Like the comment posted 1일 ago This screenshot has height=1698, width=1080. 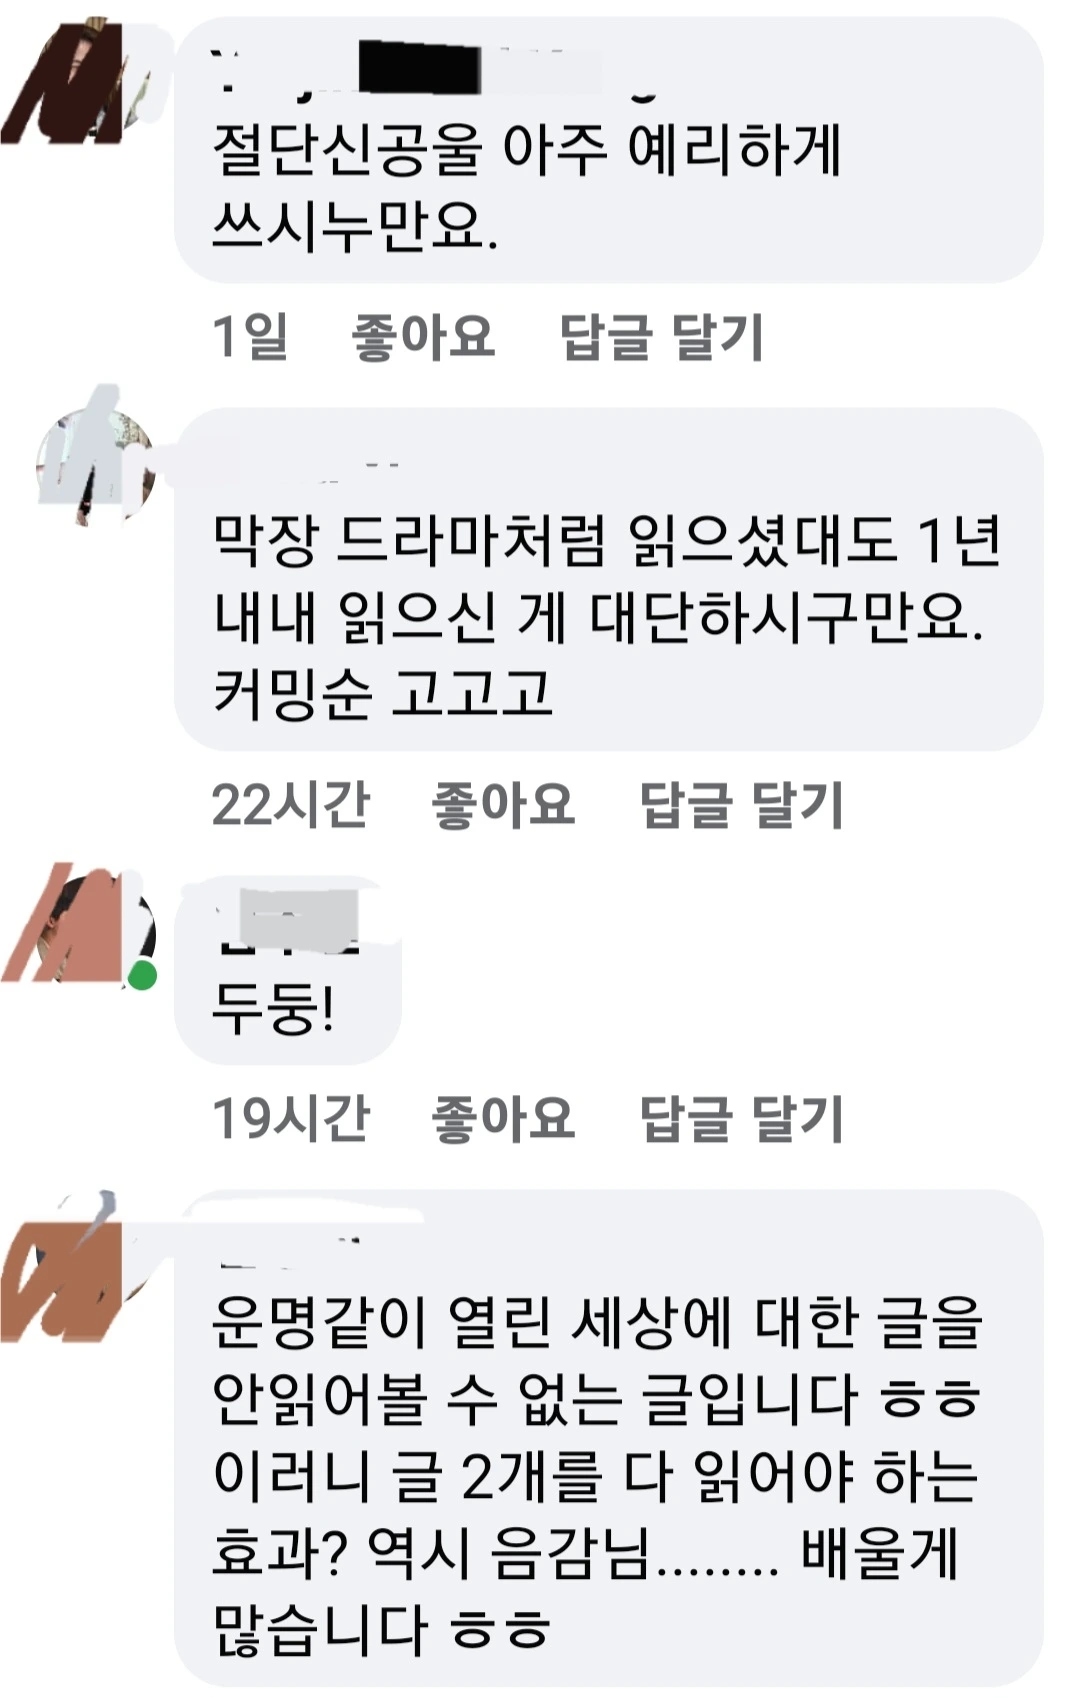click(x=423, y=336)
